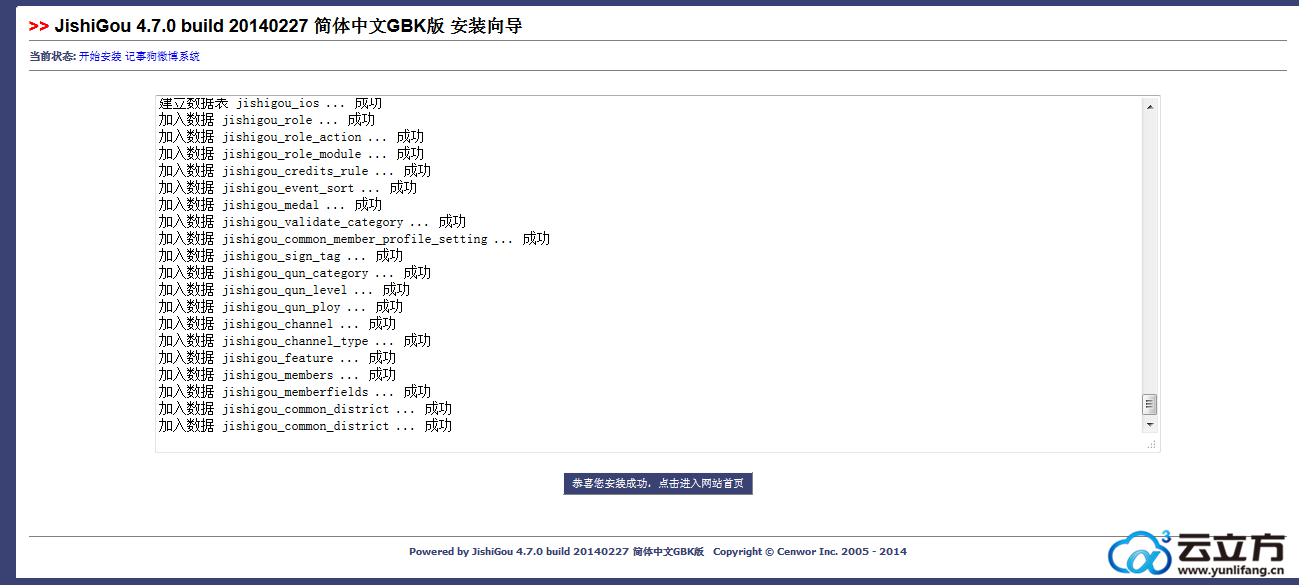Click the log box scroll-up arrow

(x=1150, y=106)
